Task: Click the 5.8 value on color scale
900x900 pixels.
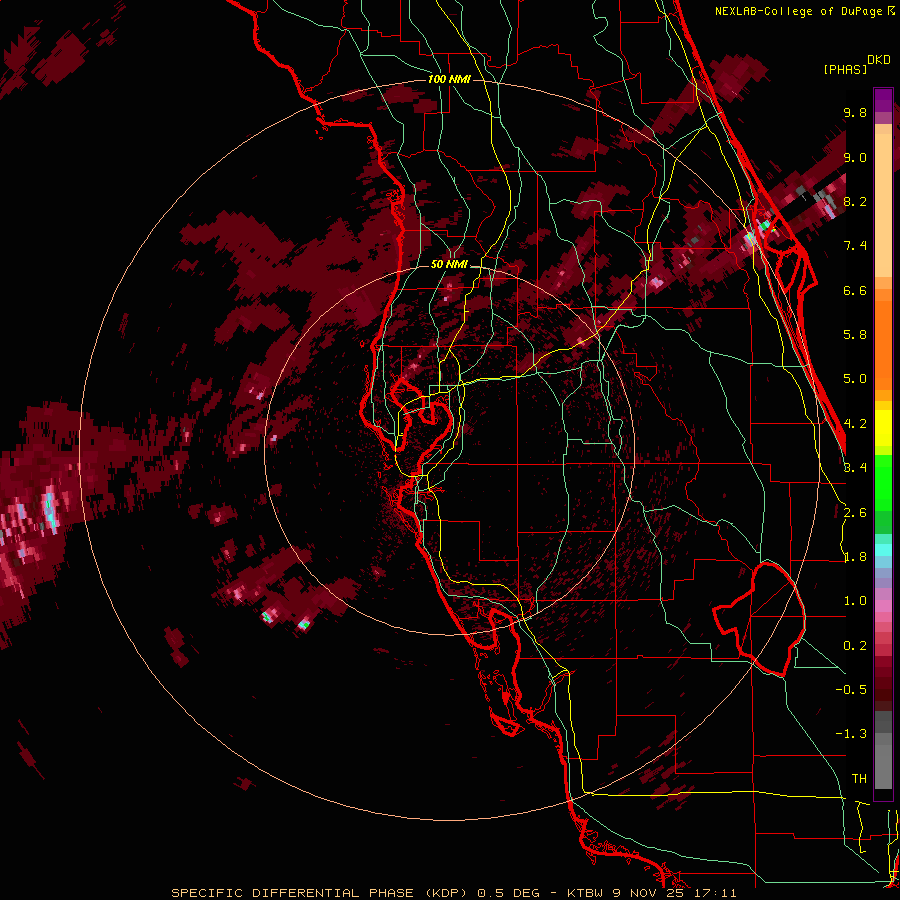Action: tap(855, 335)
